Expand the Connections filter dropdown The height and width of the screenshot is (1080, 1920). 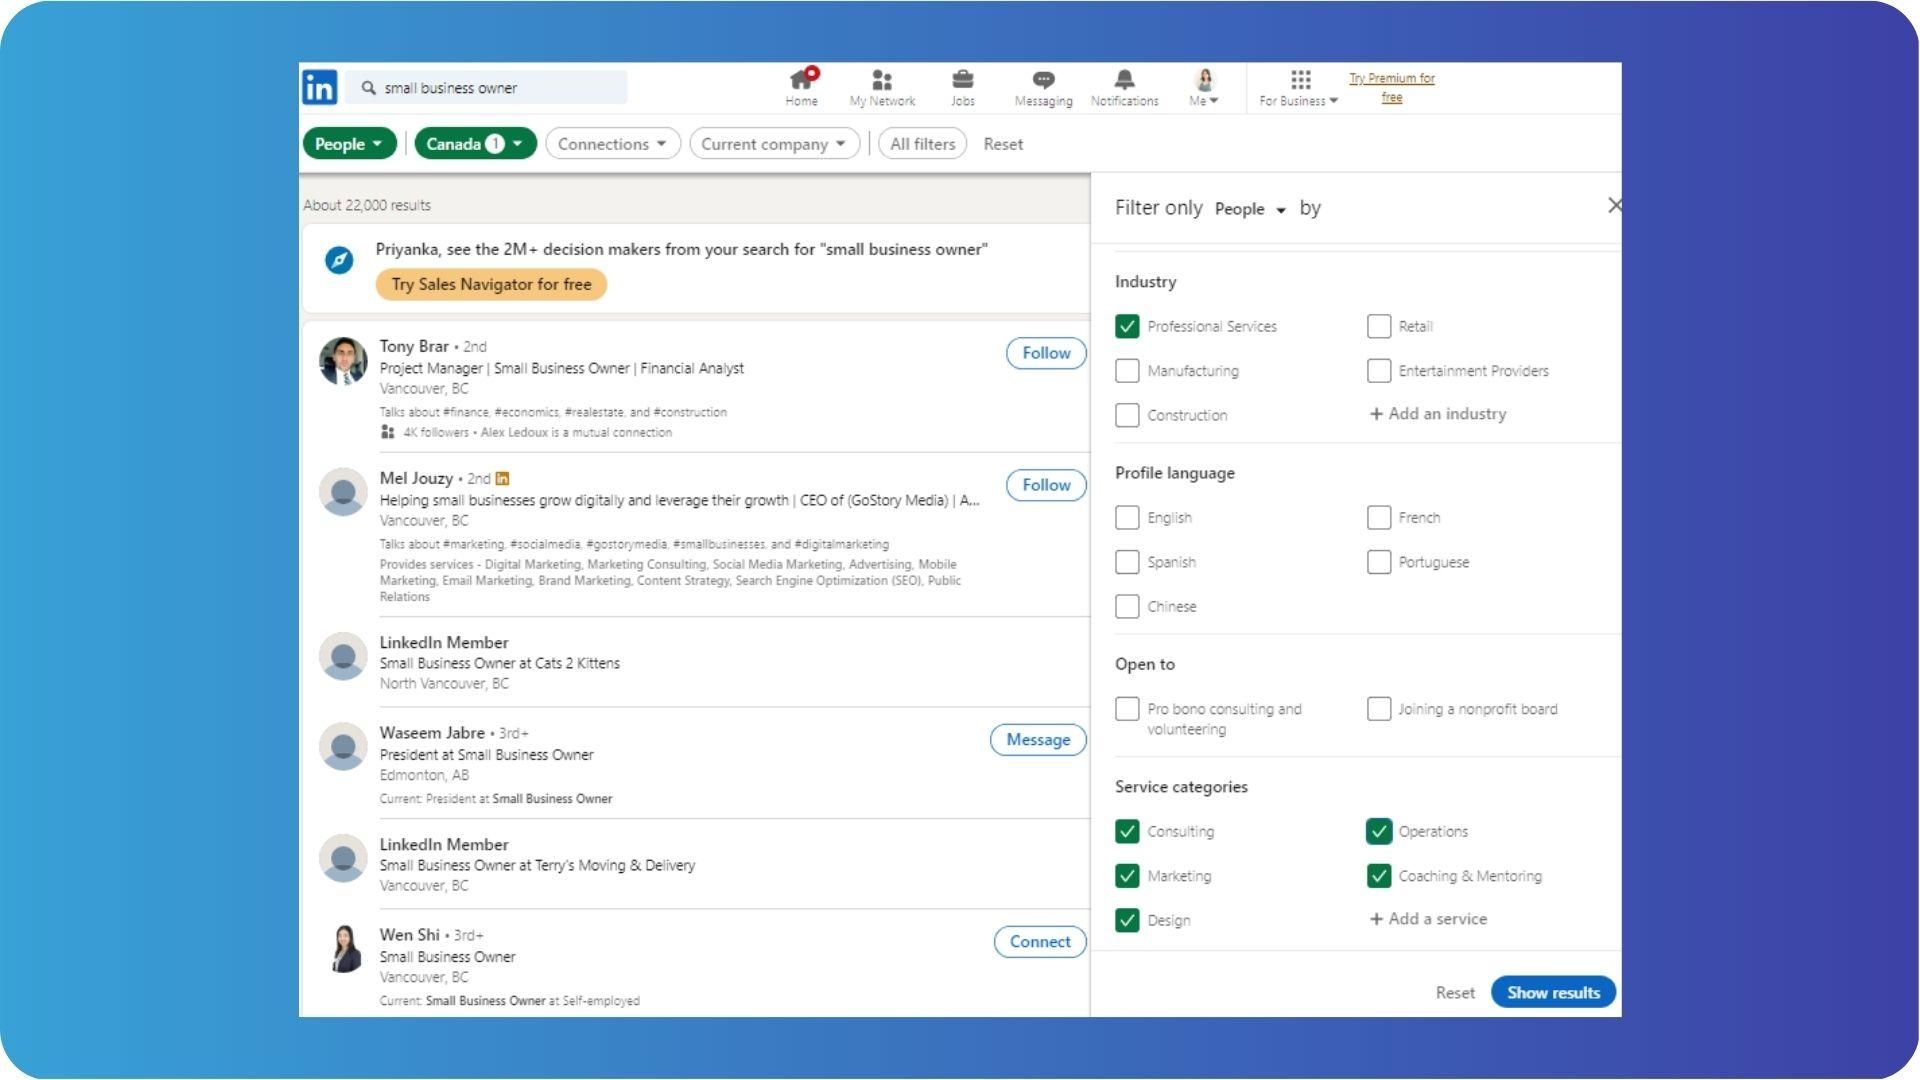point(613,144)
